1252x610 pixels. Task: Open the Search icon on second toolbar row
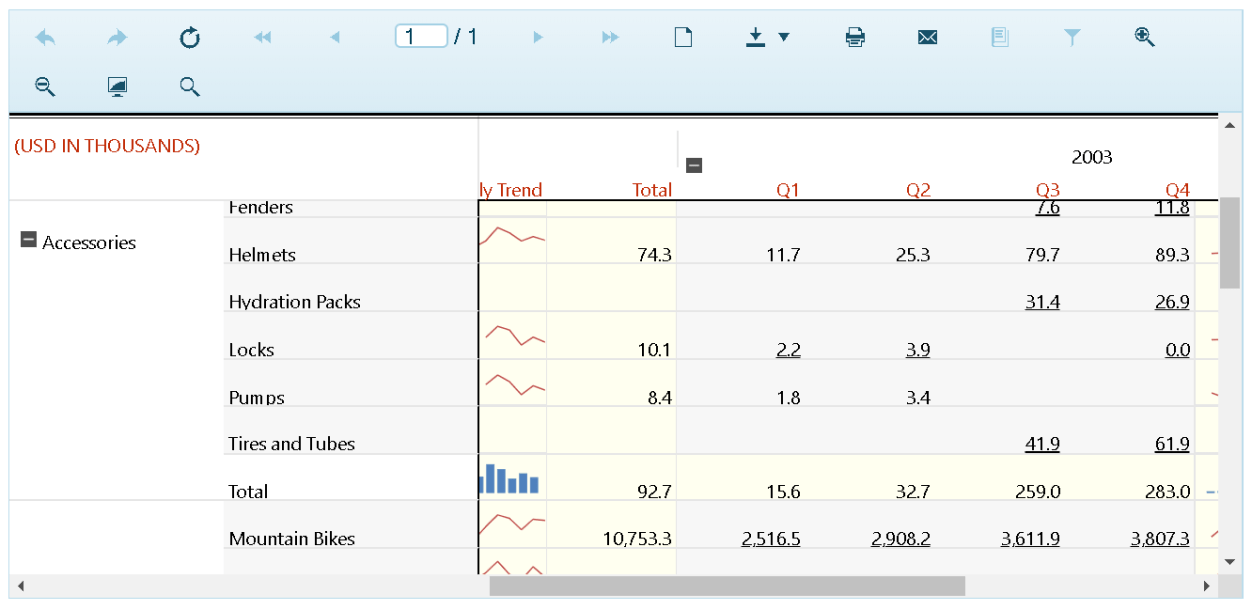pos(189,87)
